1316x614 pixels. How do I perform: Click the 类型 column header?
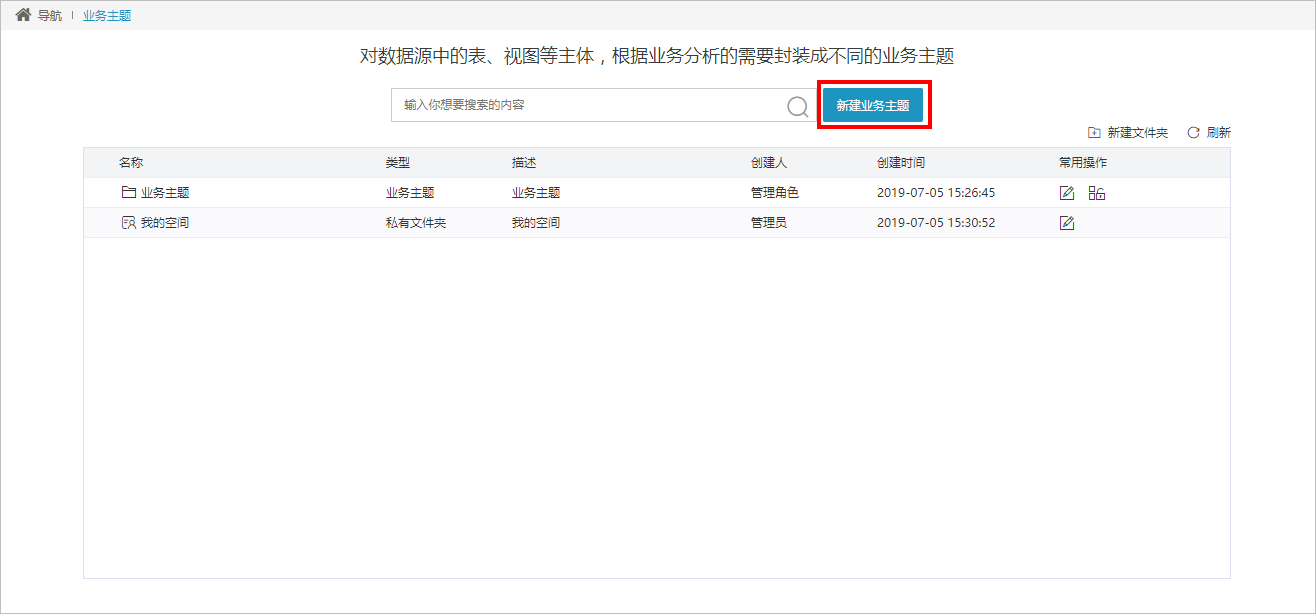point(398,163)
